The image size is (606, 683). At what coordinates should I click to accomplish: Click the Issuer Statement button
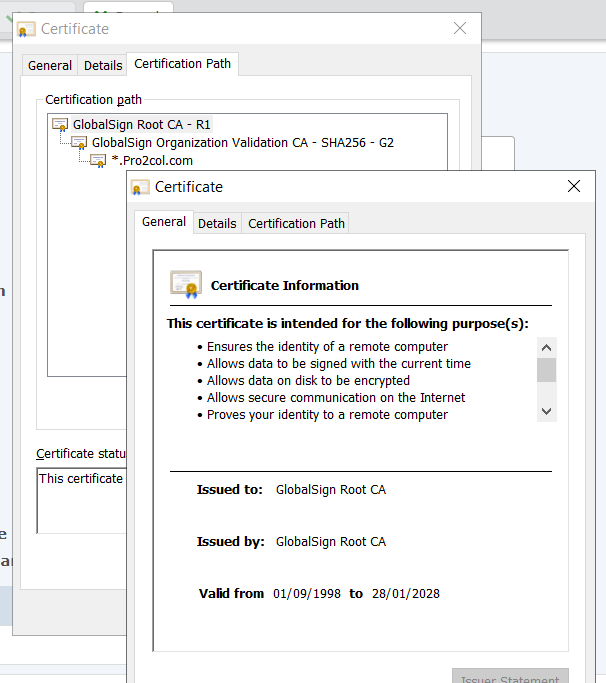pos(510,677)
